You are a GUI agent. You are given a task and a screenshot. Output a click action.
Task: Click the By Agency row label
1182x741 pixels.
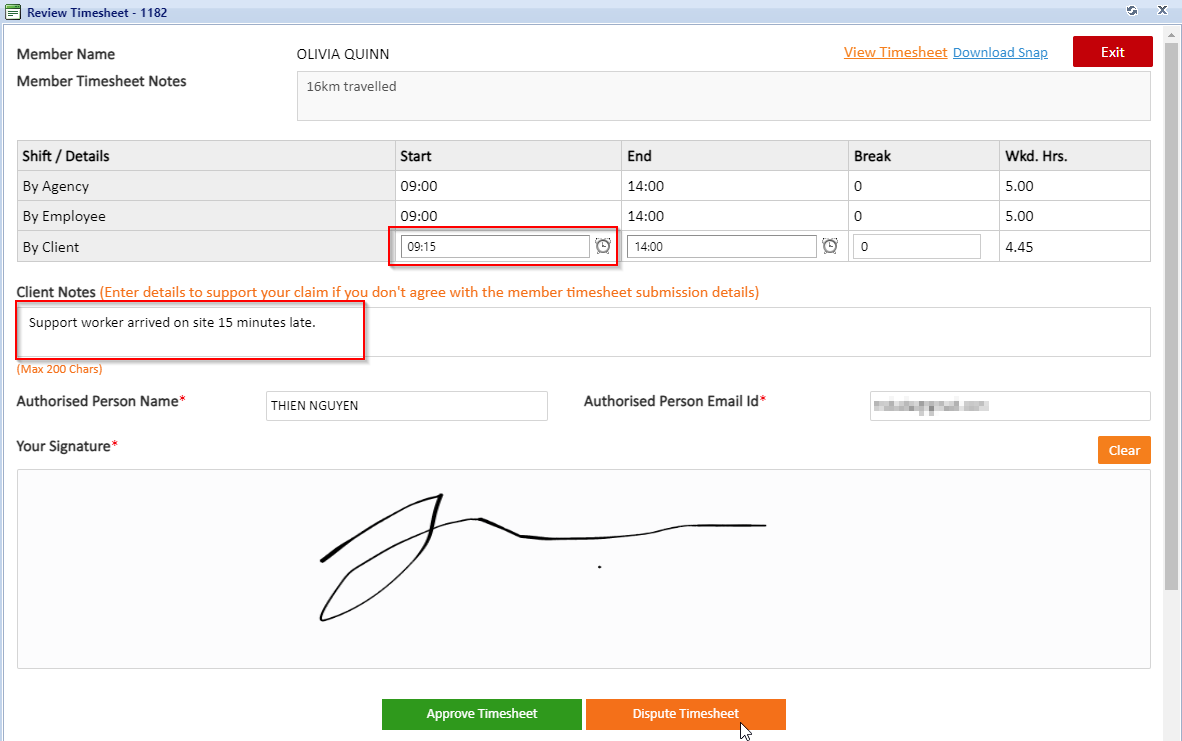coord(56,186)
